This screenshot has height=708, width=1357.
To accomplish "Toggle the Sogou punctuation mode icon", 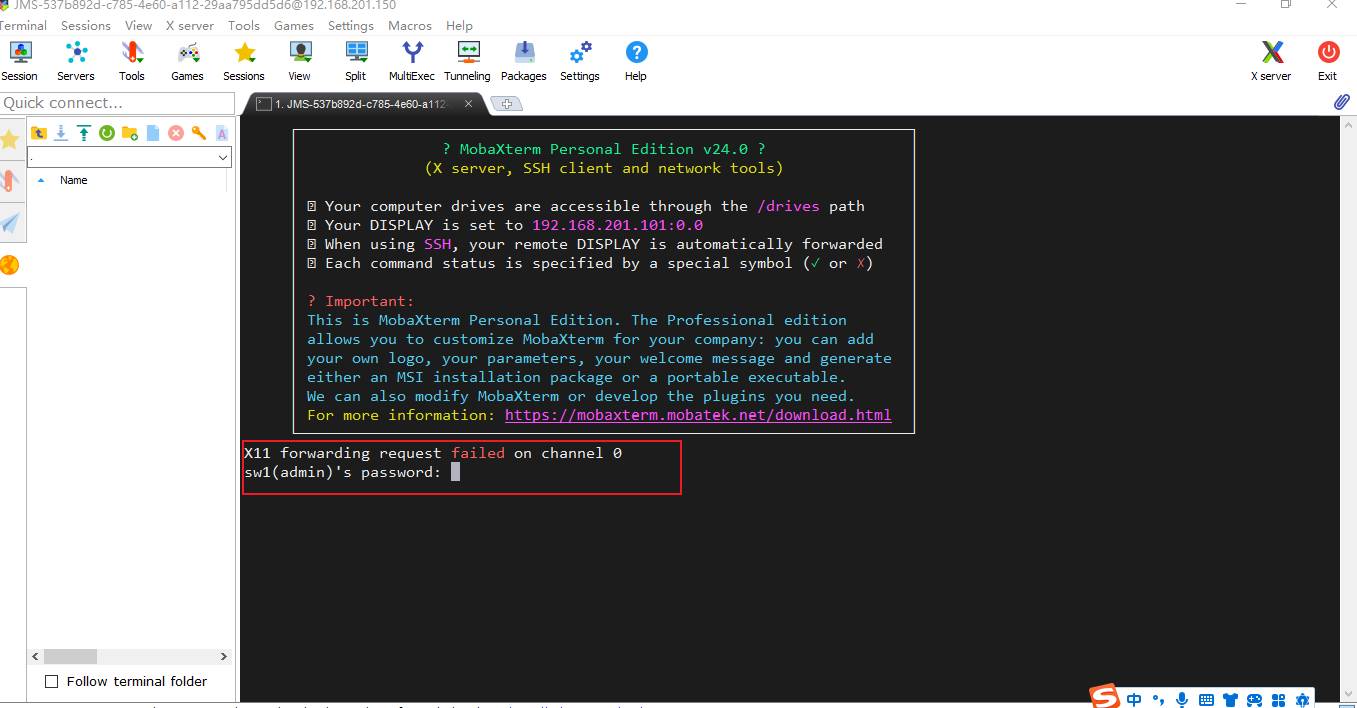I will point(1158,700).
